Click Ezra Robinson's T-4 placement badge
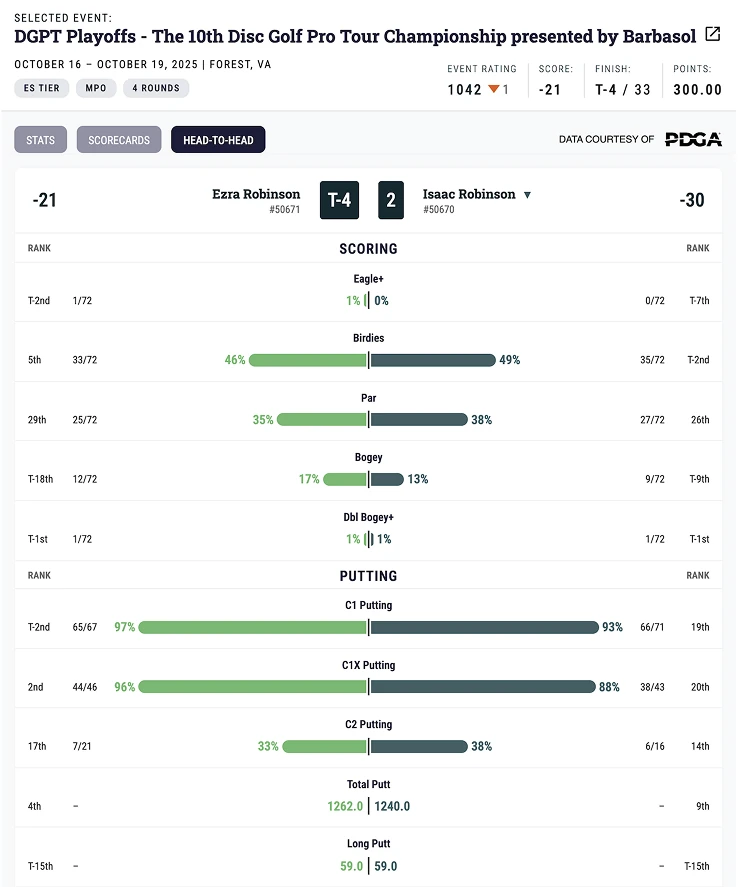The image size is (738, 887). tap(340, 200)
